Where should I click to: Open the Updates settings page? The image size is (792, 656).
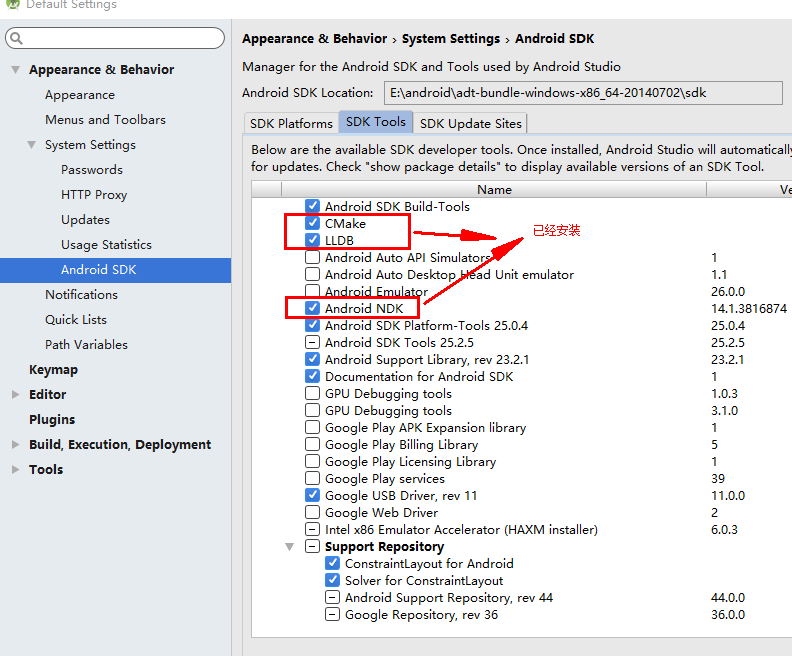(85, 220)
